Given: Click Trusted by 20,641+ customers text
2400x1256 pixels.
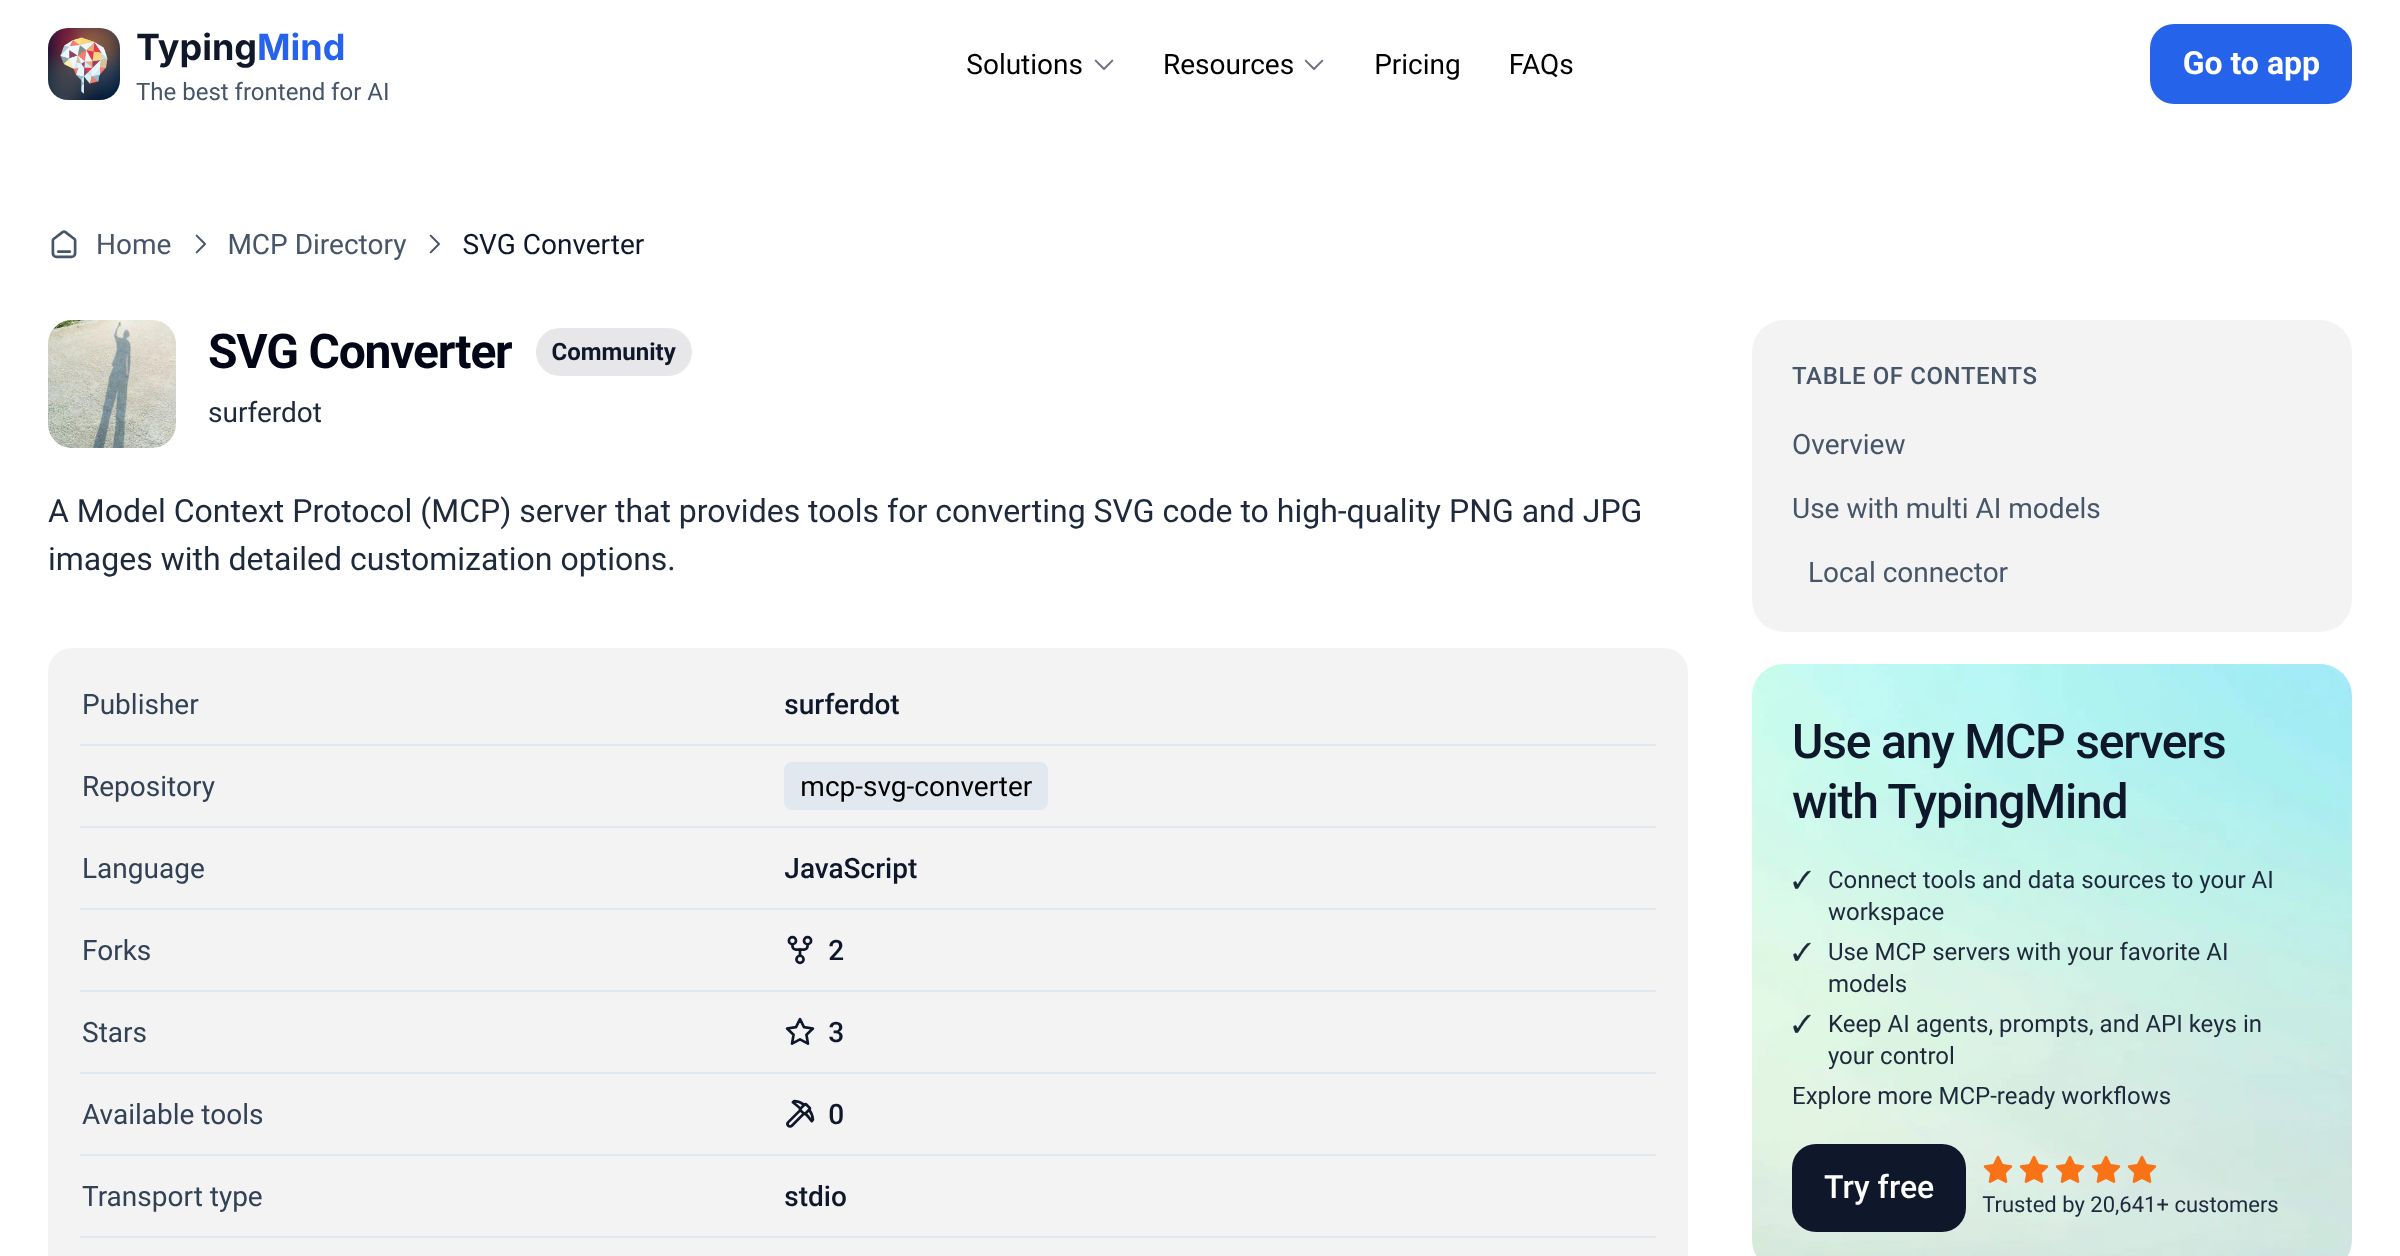Looking at the screenshot, I should pyautogui.click(x=2130, y=1204).
